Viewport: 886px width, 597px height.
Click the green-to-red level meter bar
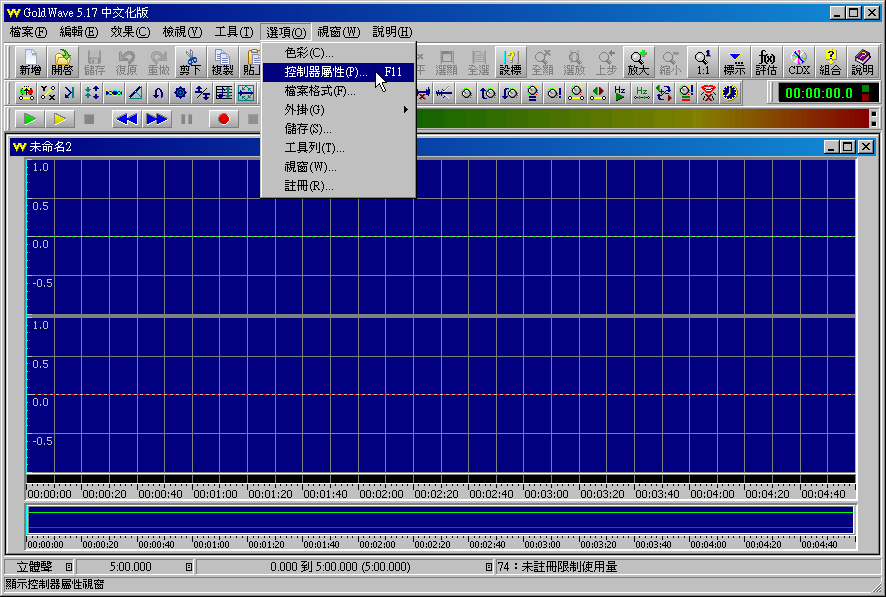(x=640, y=119)
